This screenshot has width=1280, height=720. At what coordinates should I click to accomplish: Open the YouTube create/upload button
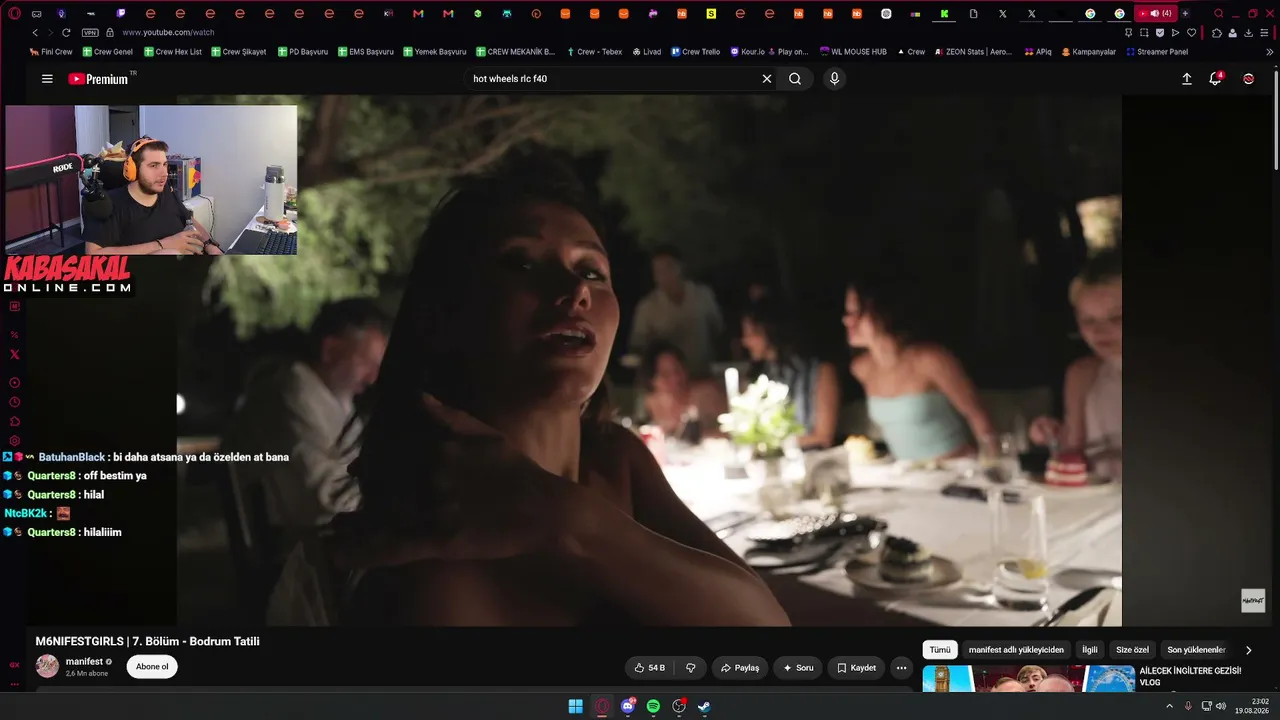1187,79
